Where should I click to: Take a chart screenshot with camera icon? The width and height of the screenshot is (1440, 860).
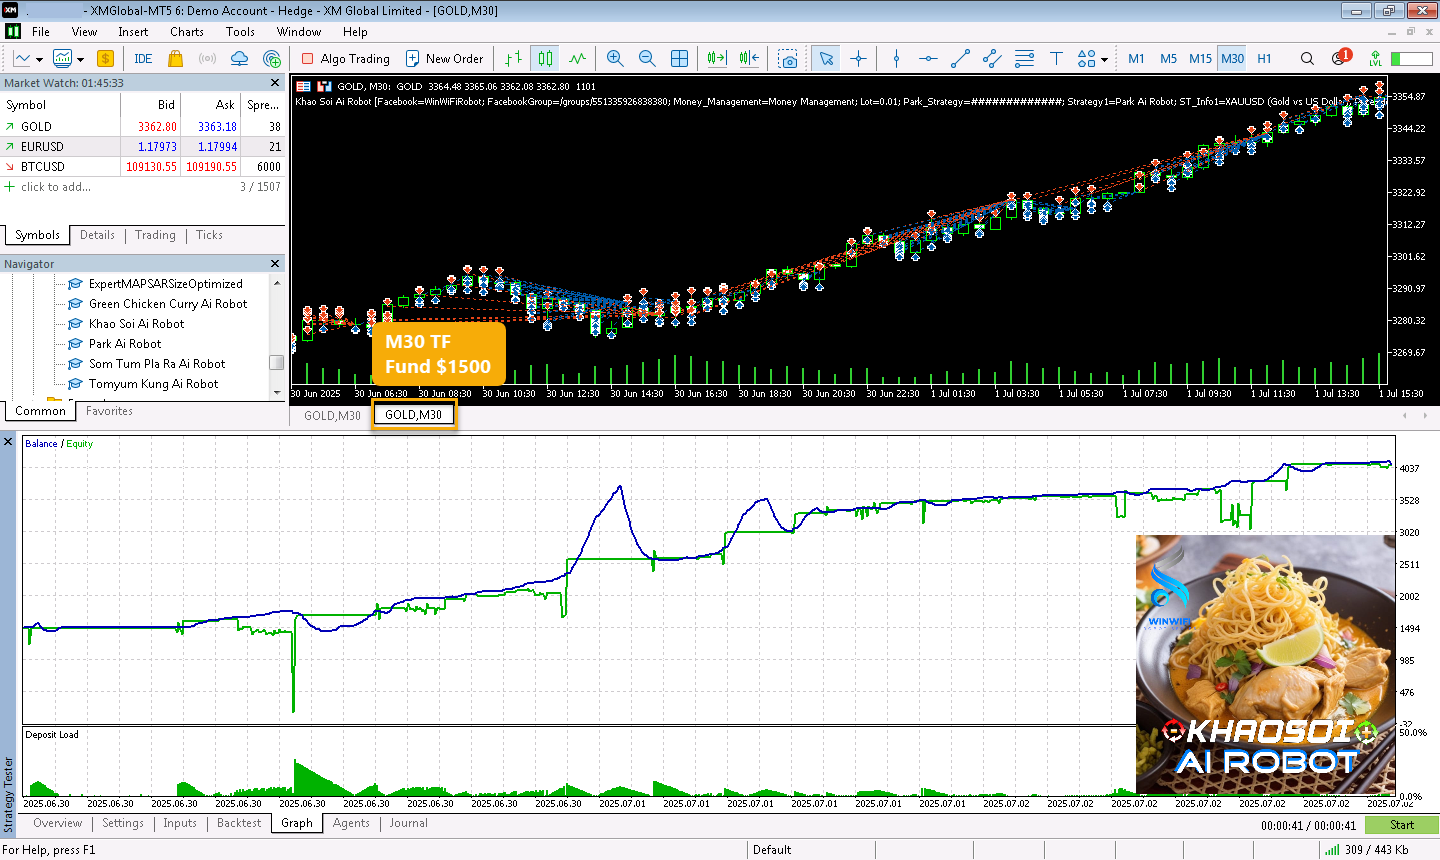[x=788, y=58]
